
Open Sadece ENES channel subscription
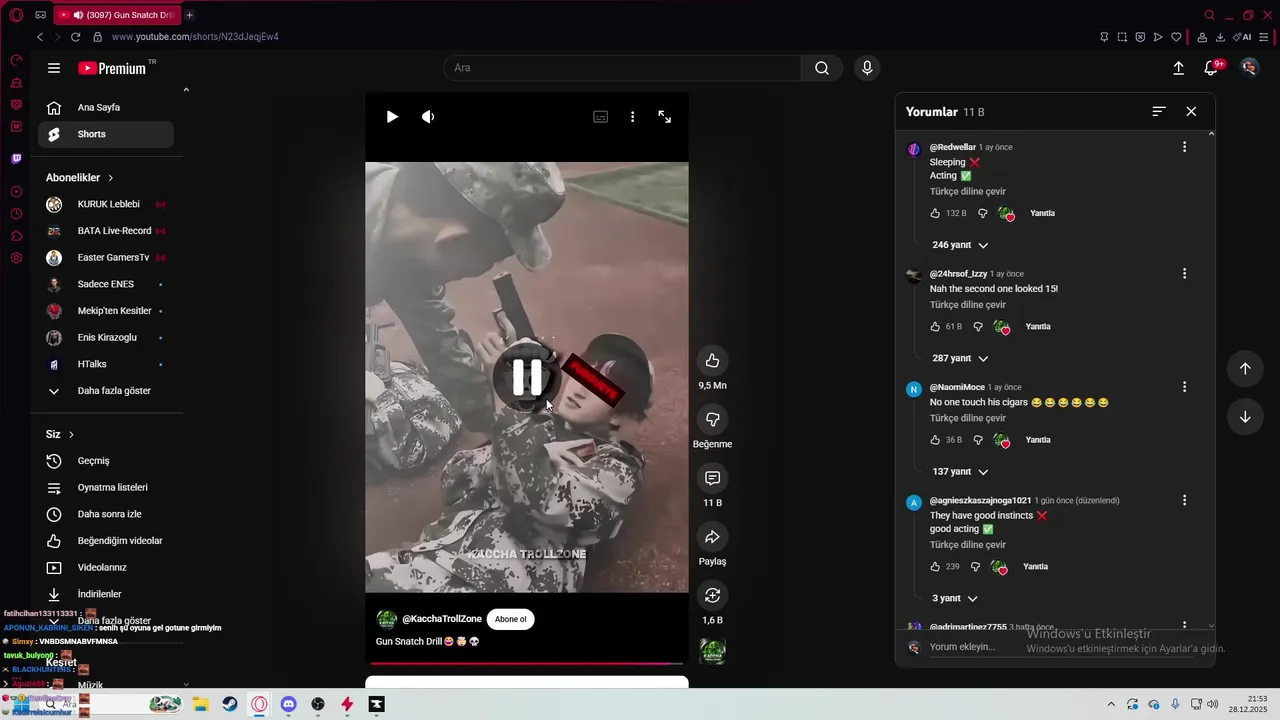[106, 284]
